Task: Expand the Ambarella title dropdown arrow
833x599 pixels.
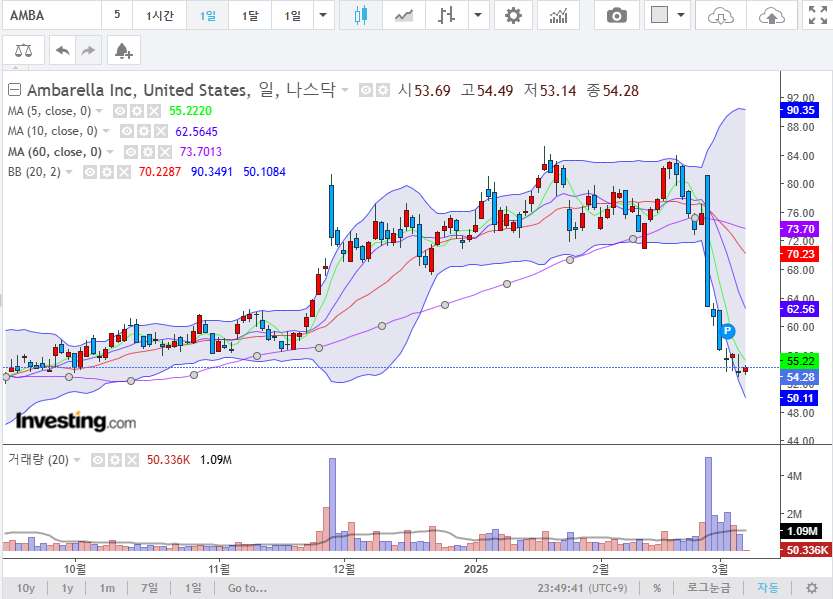Action: click(x=345, y=90)
